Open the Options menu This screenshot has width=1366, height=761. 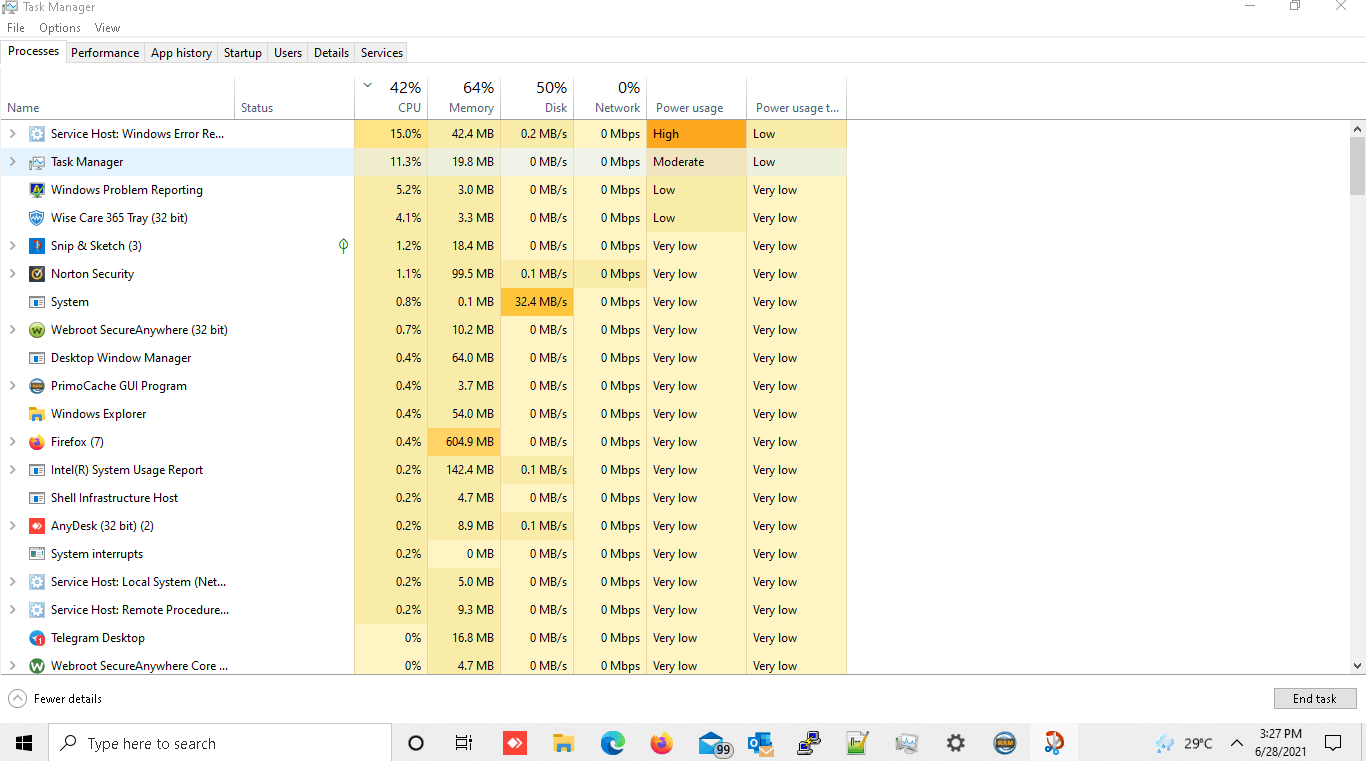[60, 28]
